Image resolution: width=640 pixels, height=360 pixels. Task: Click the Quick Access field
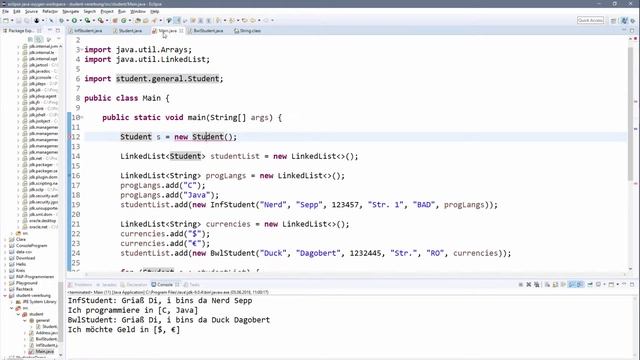(590, 20)
